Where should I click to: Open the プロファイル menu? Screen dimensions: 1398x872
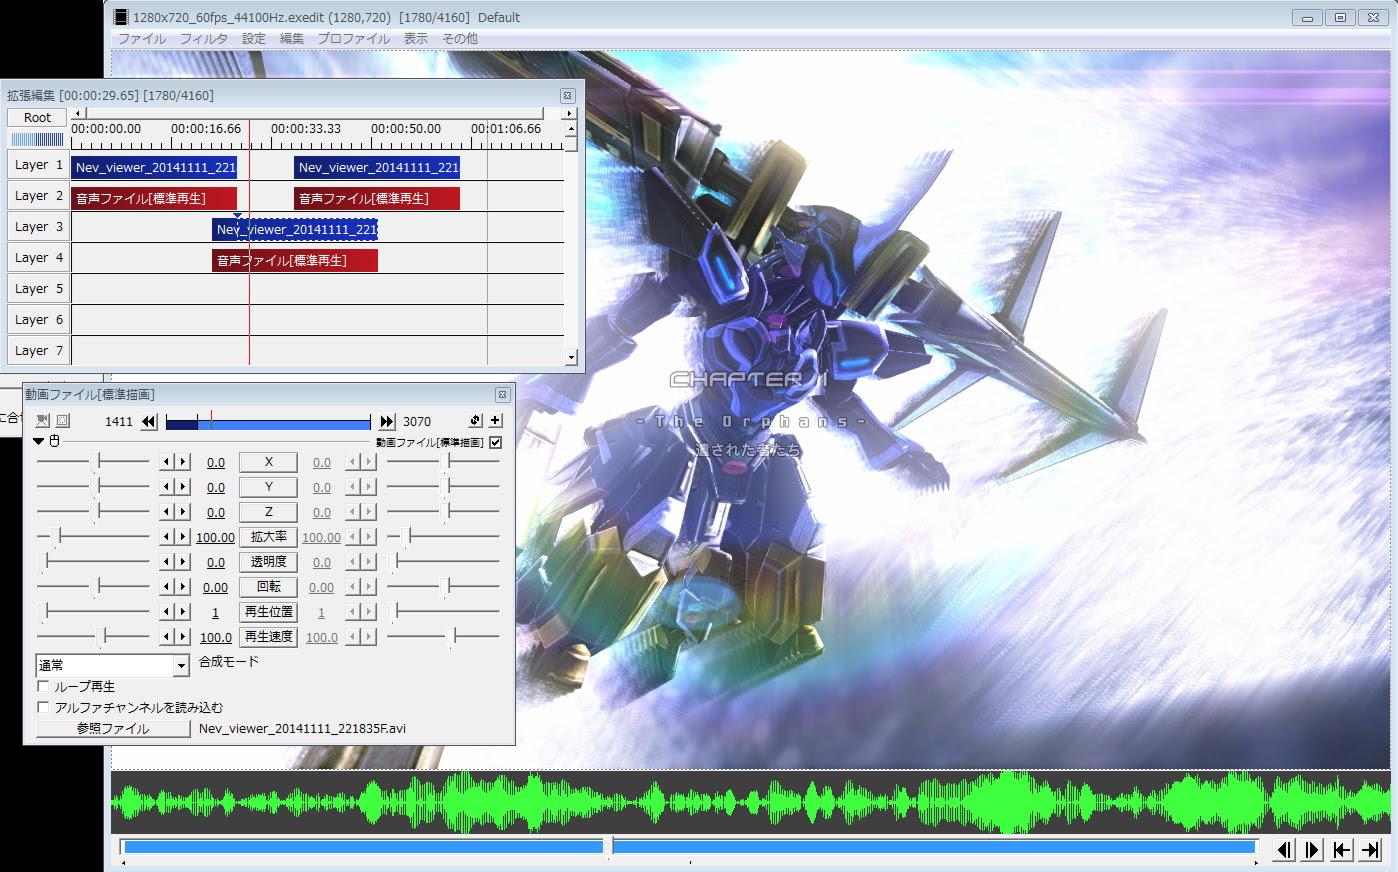click(x=354, y=39)
